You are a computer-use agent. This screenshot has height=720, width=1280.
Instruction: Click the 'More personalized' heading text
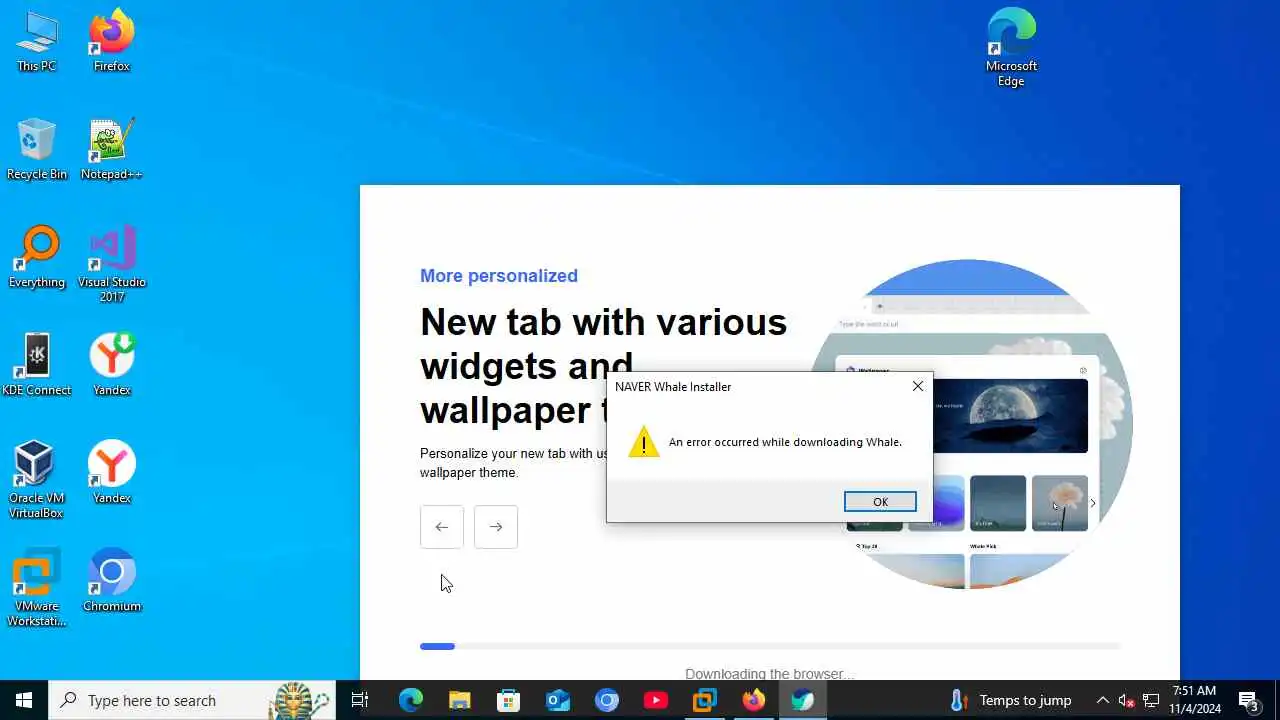point(499,276)
